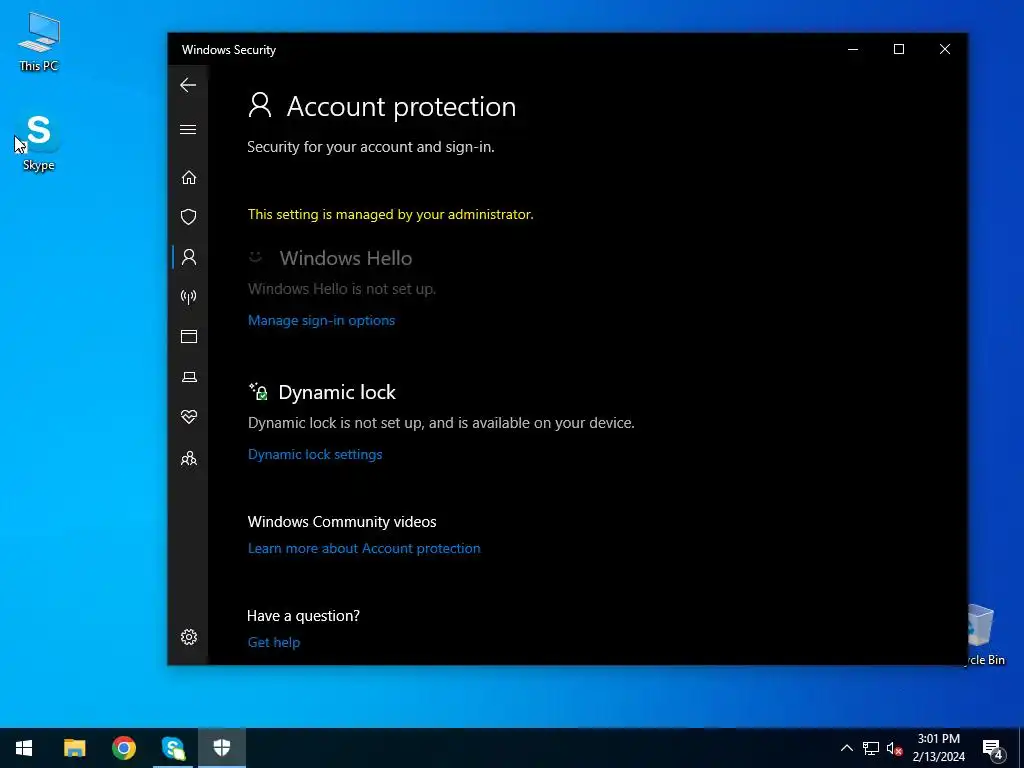Open Settings gear in Windows Security sidebar
The height and width of the screenshot is (768, 1024).
click(x=189, y=637)
